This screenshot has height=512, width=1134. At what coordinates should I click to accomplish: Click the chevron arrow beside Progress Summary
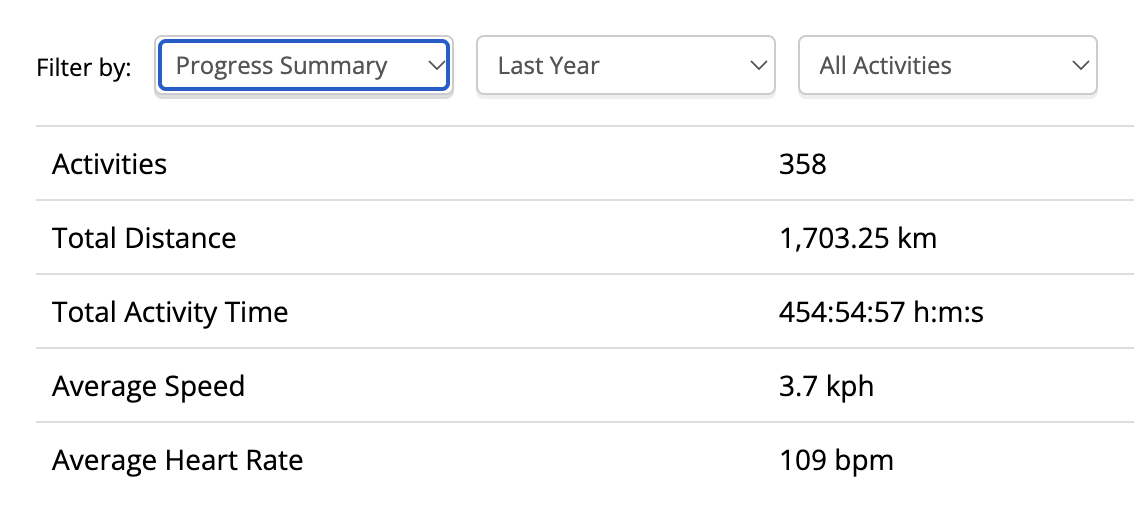pos(435,66)
